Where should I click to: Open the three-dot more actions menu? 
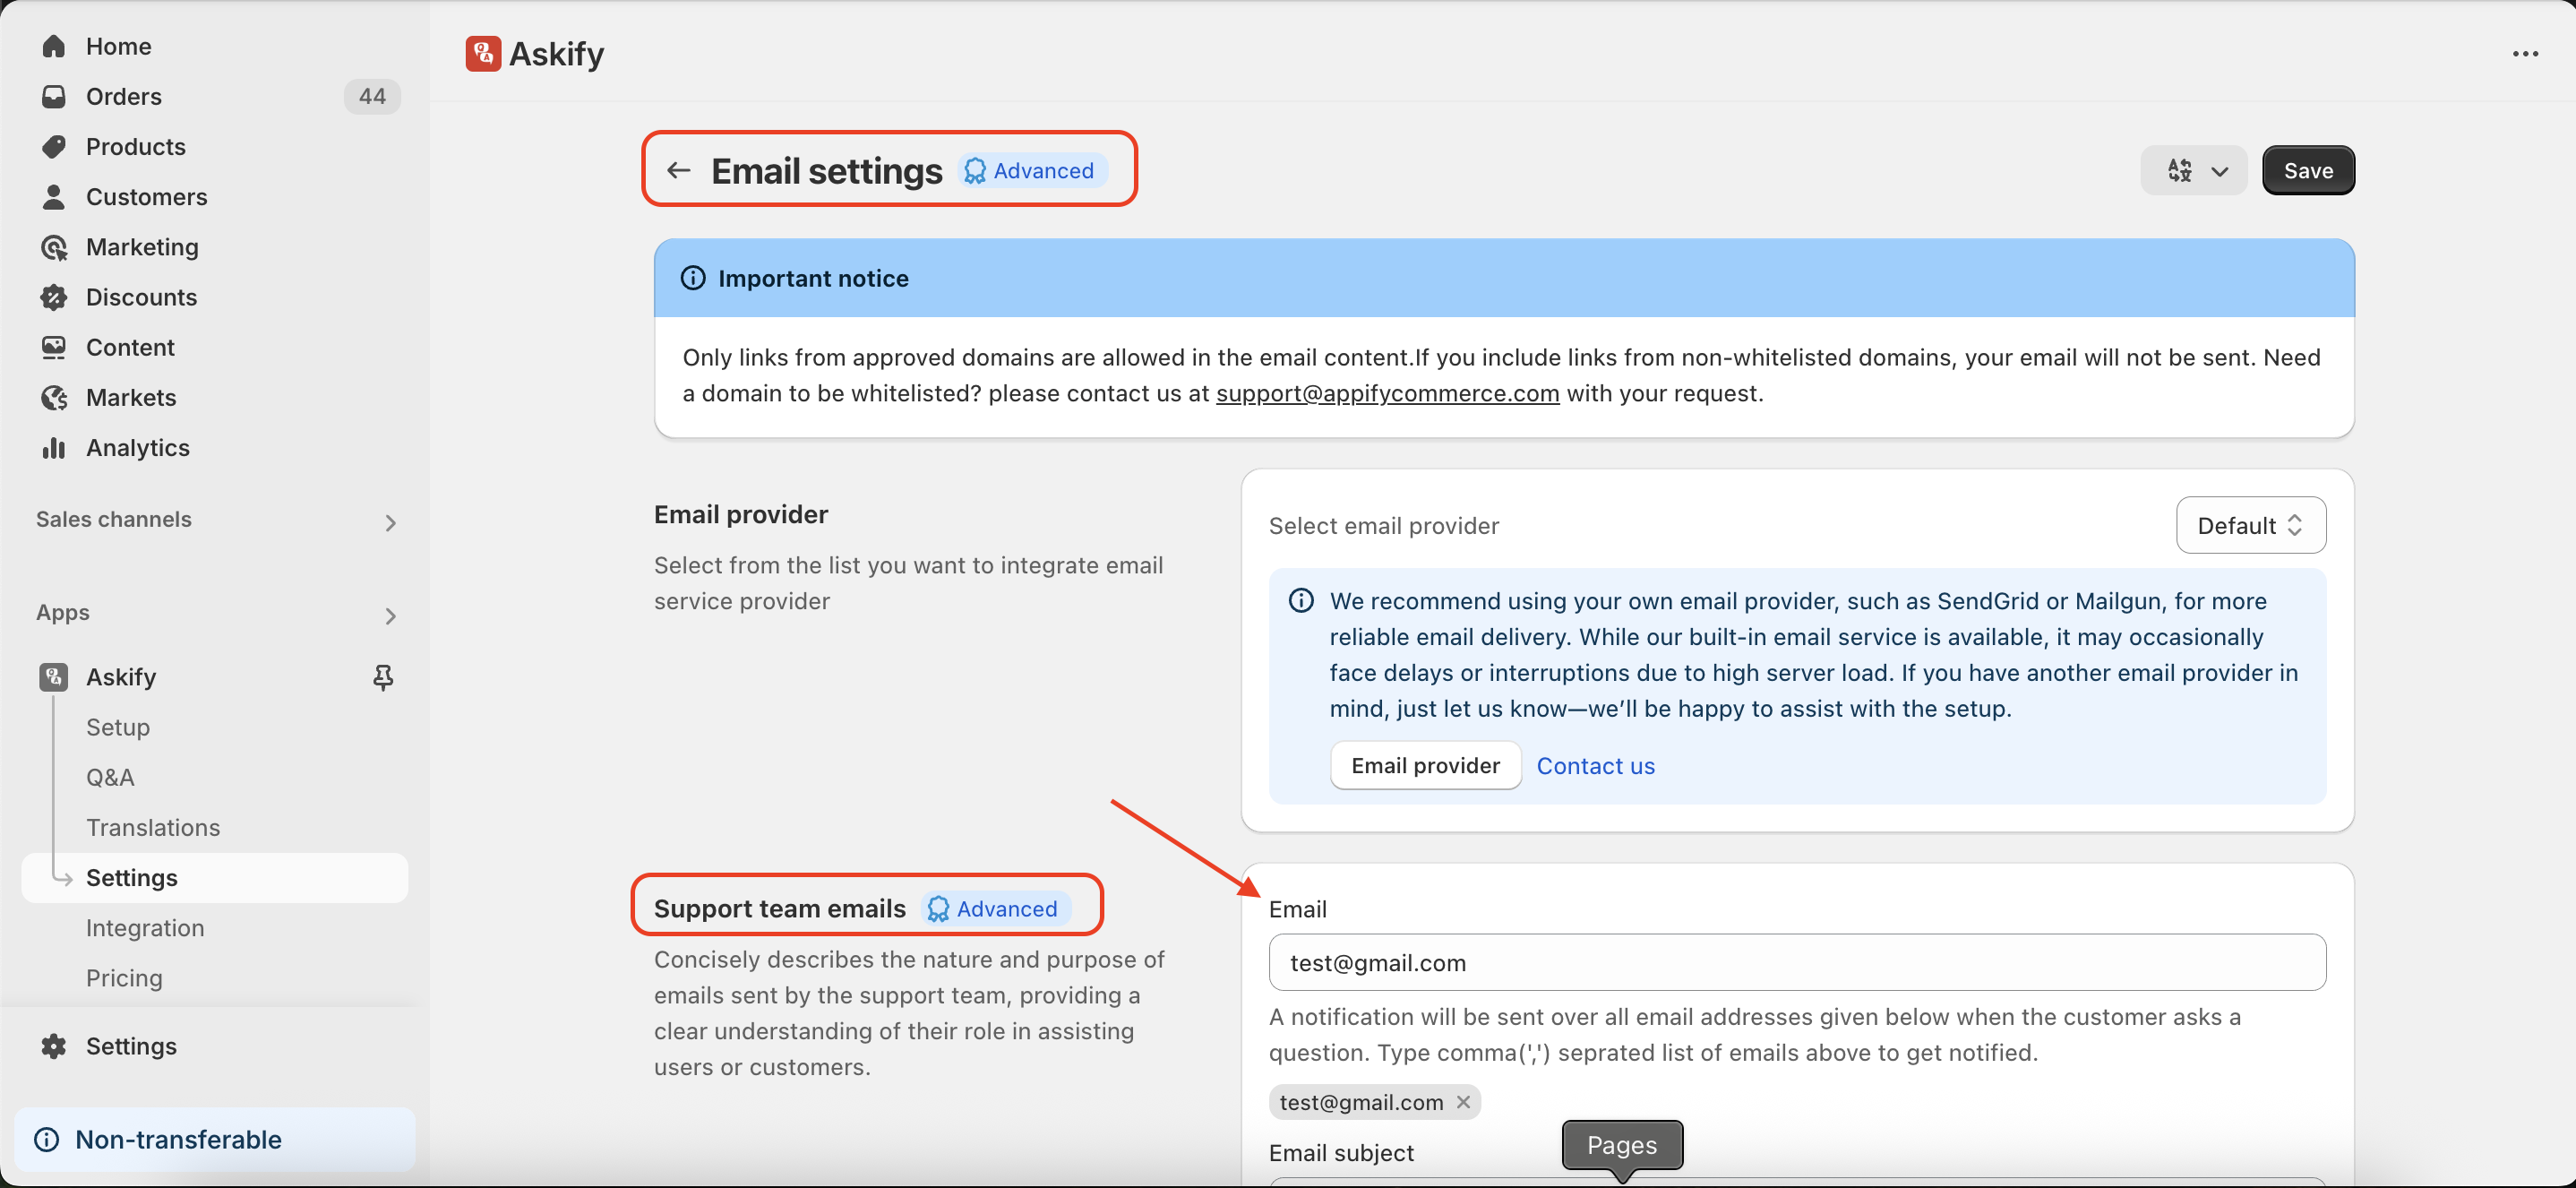[2525, 54]
